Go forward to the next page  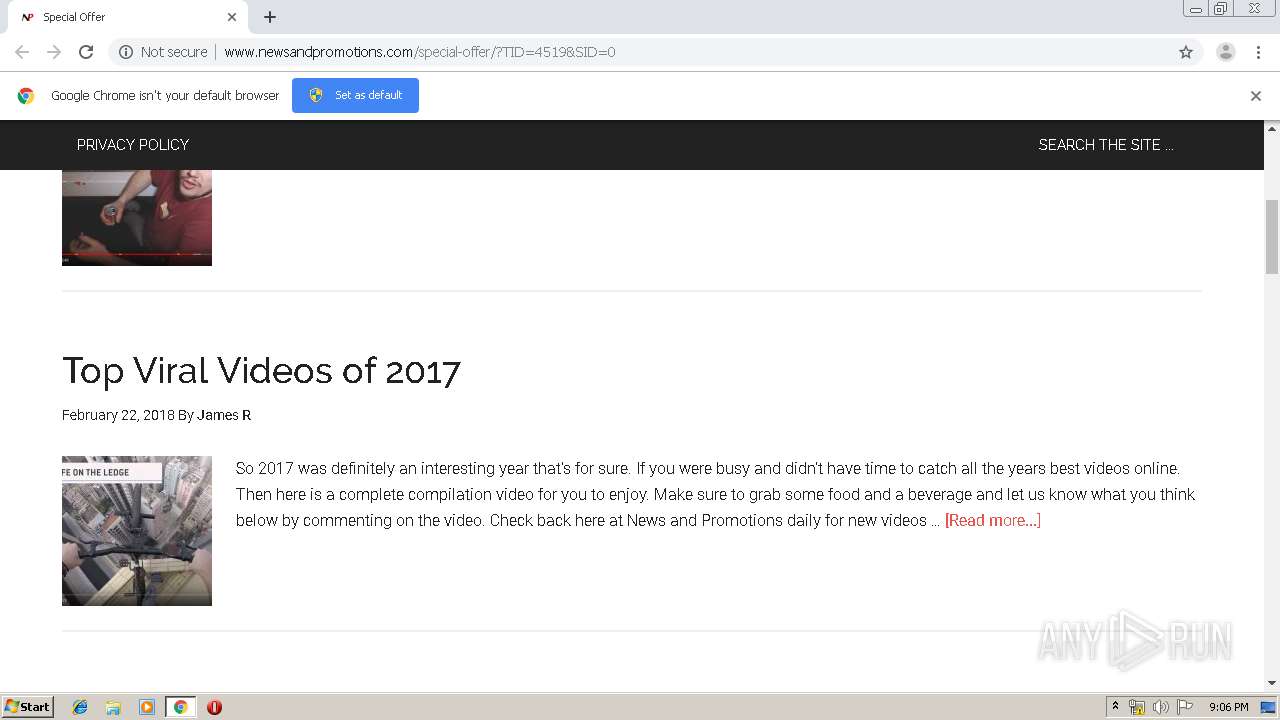click(54, 52)
